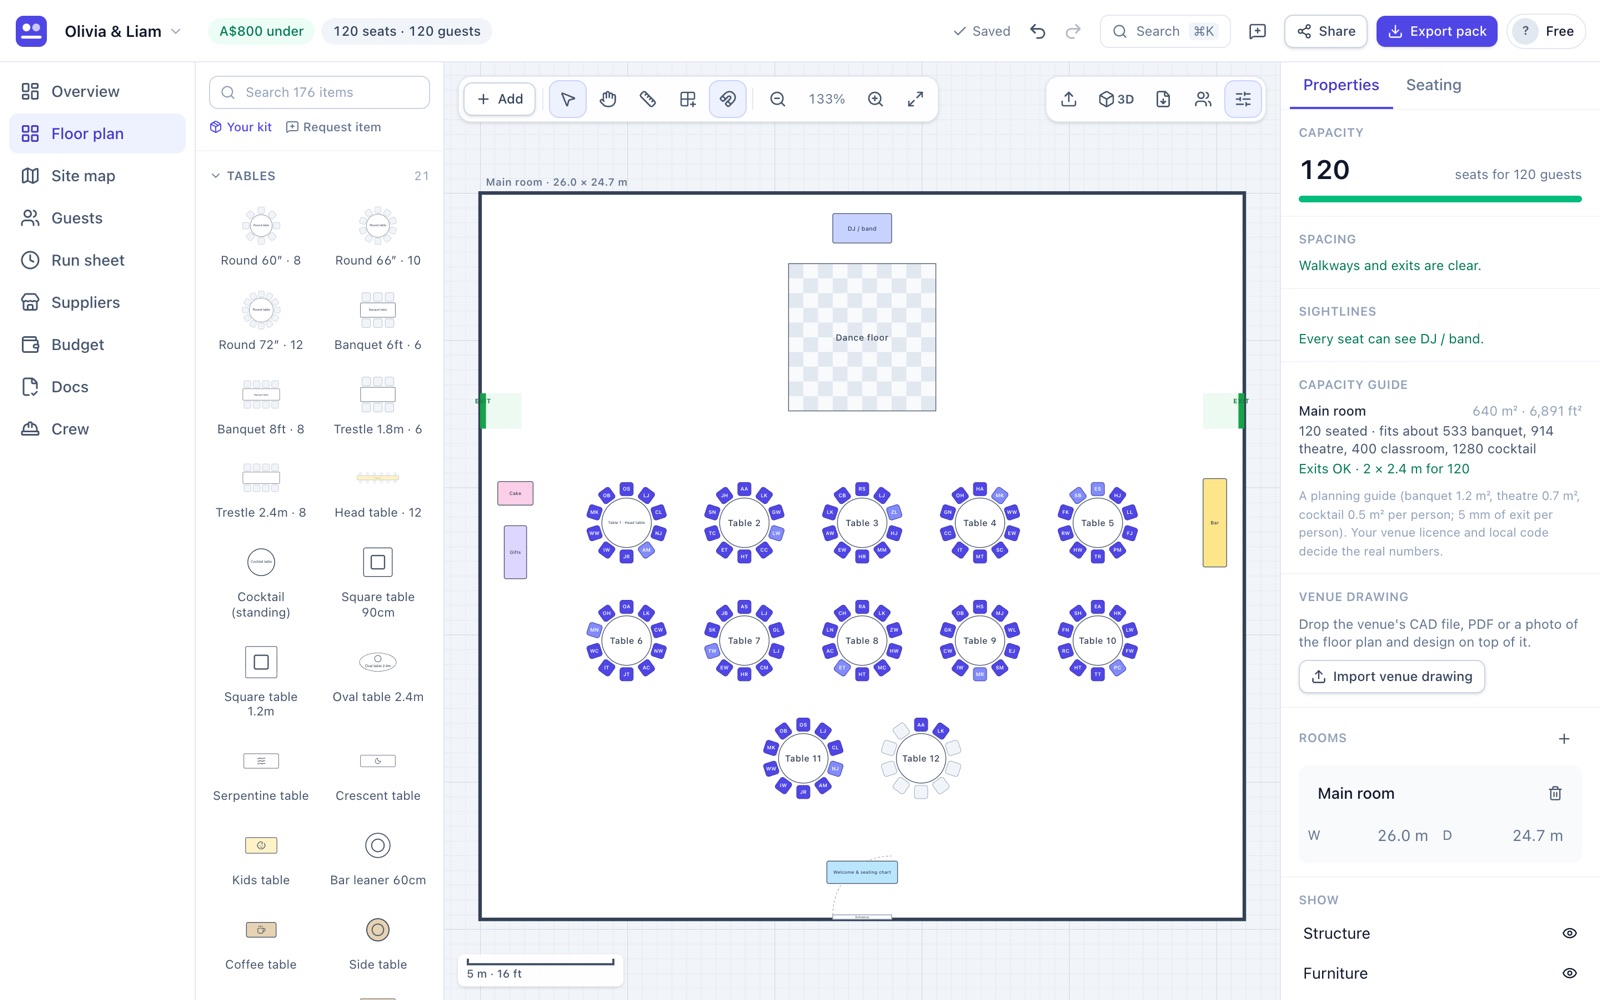
Task: Select the Properties tab
Action: [1341, 85]
